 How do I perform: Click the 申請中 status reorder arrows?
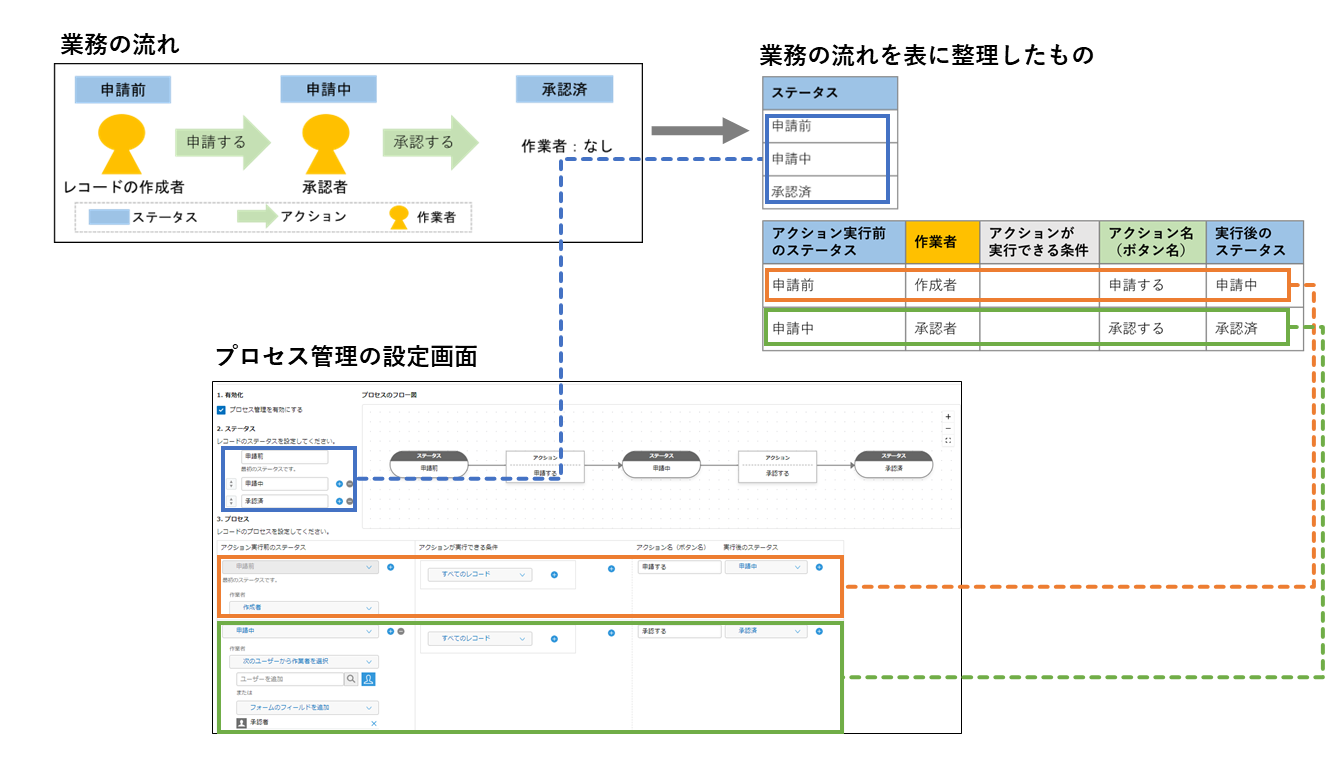232,484
